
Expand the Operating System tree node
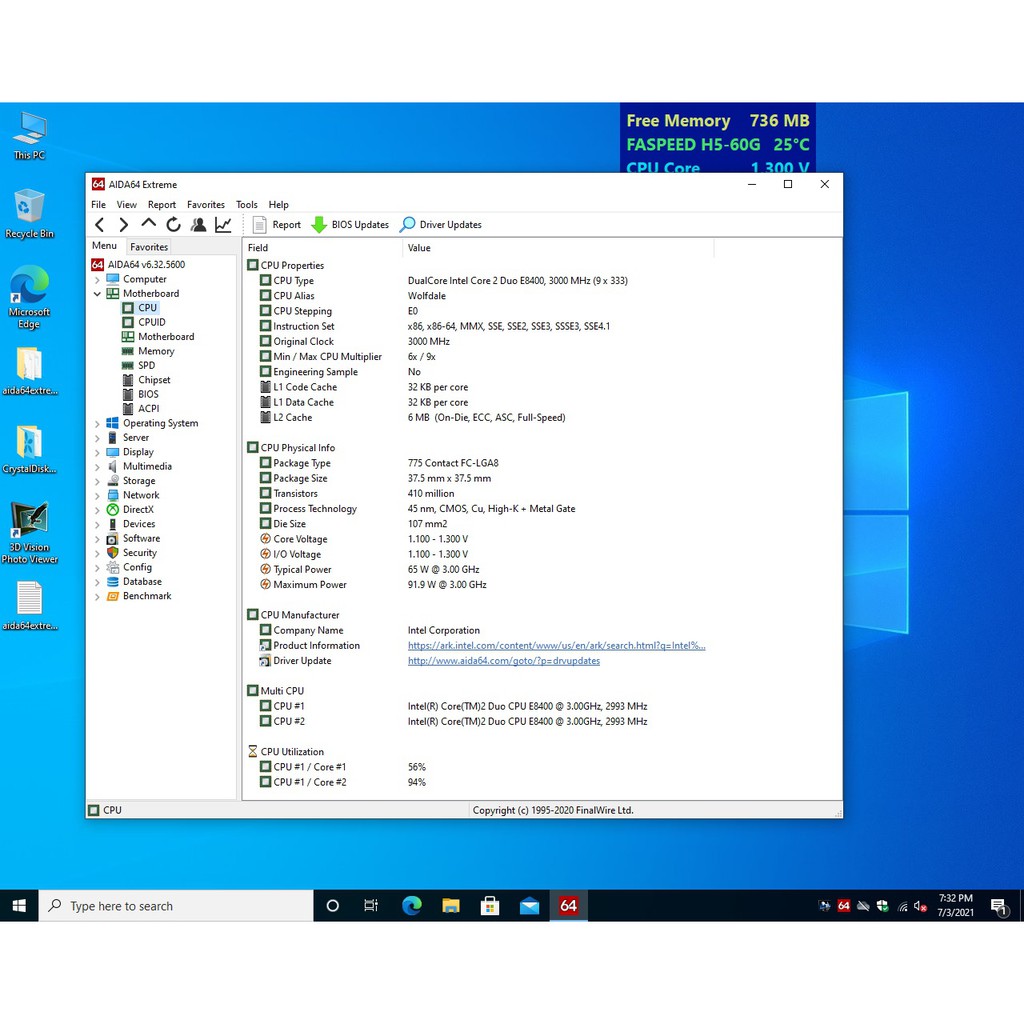pyautogui.click(x=97, y=423)
